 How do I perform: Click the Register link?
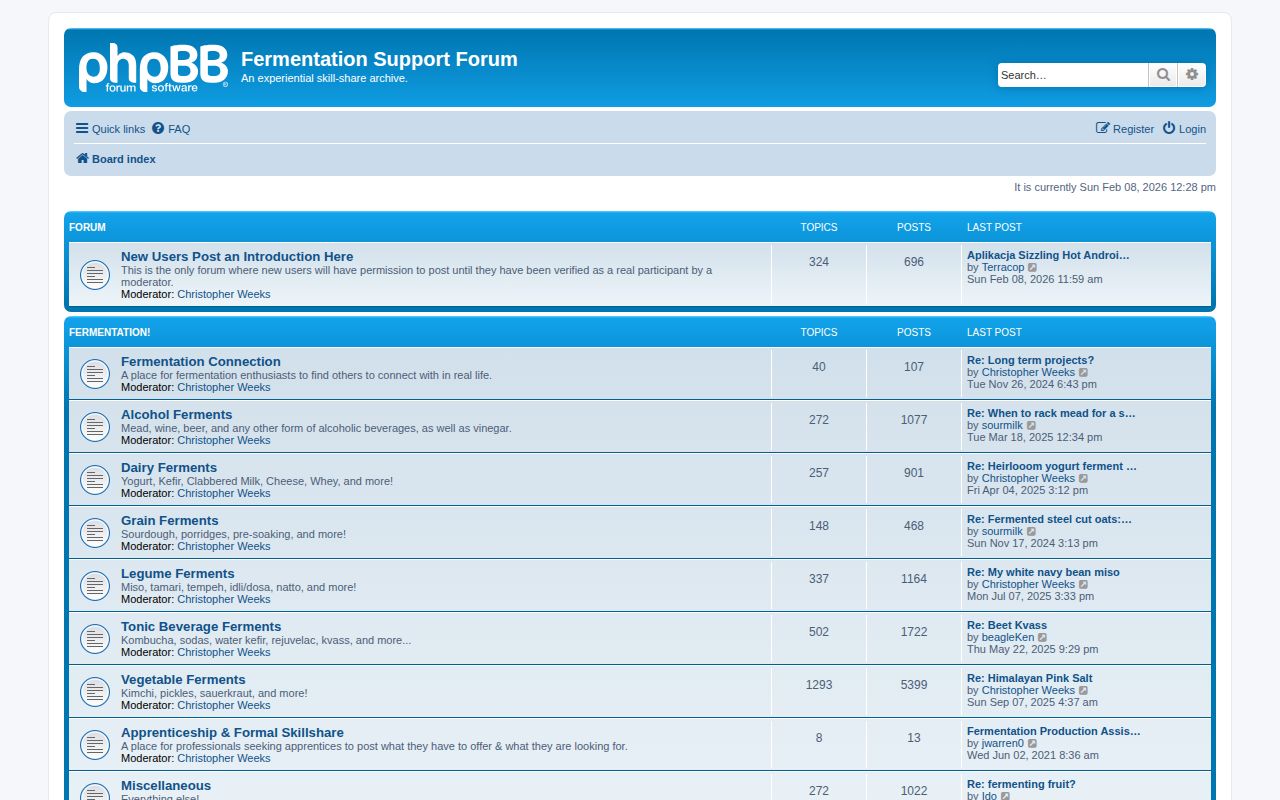[x=1133, y=128]
